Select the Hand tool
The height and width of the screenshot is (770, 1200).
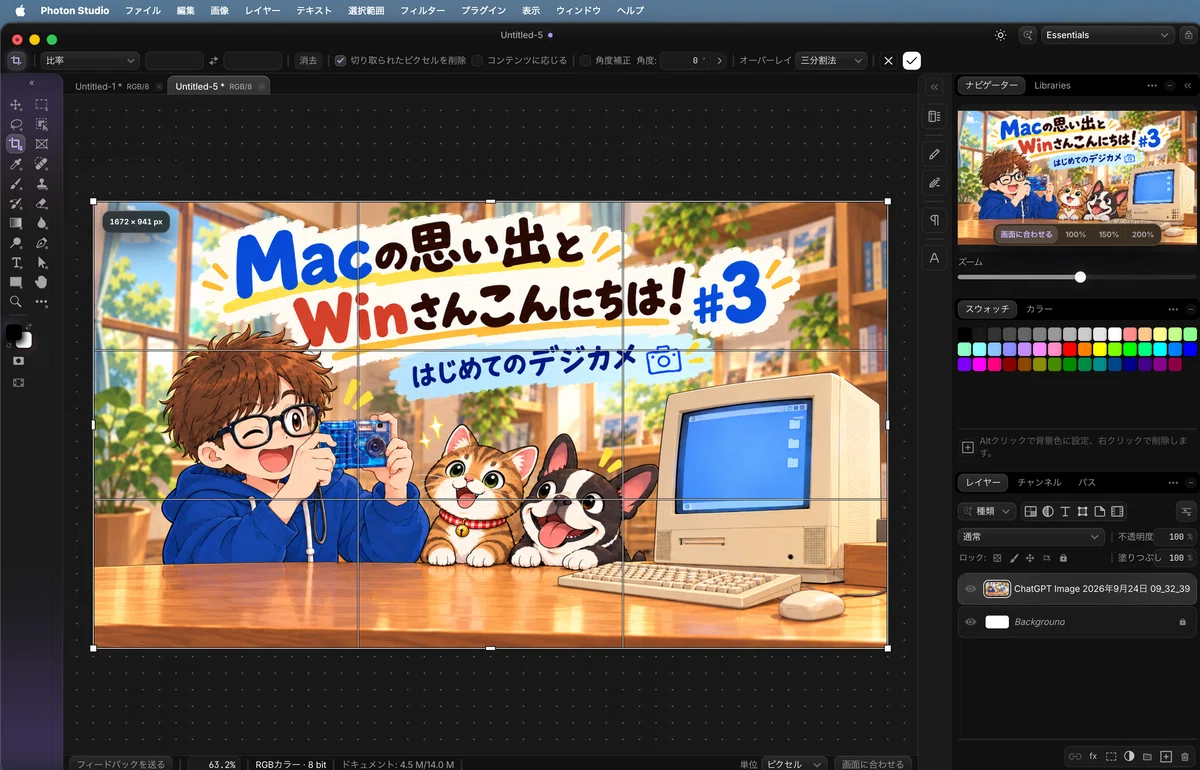click(x=42, y=282)
